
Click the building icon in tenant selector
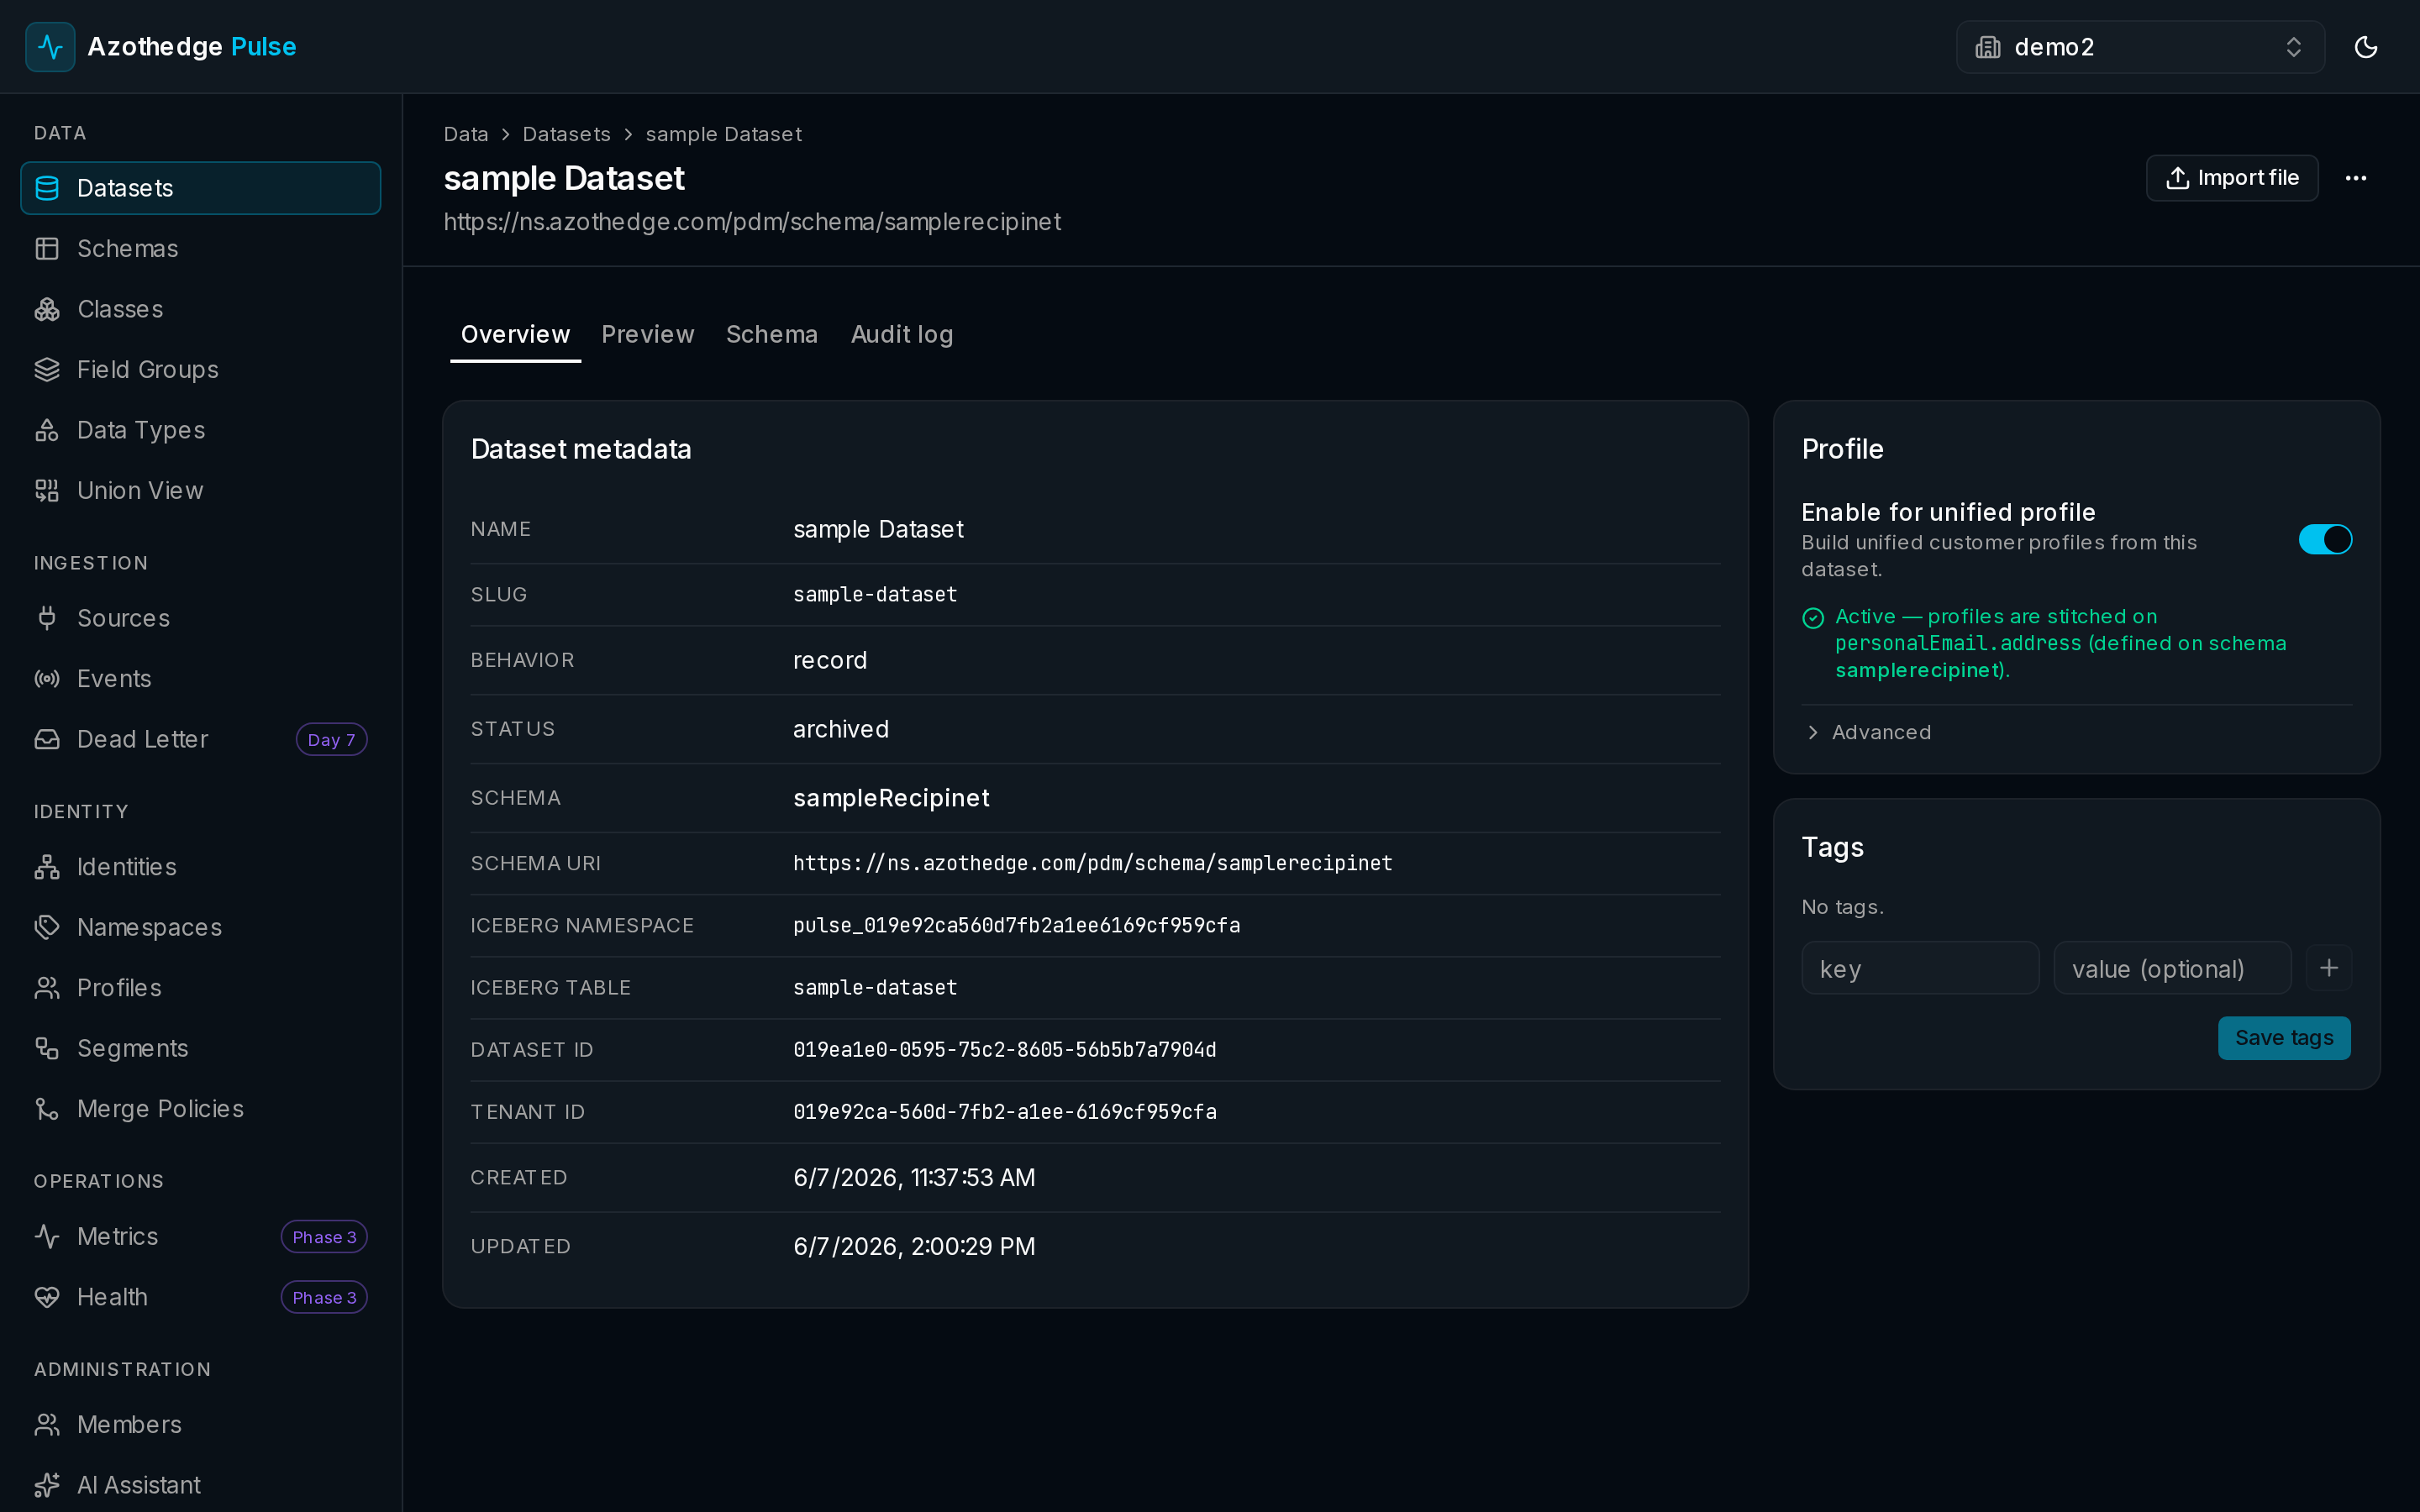click(1988, 47)
